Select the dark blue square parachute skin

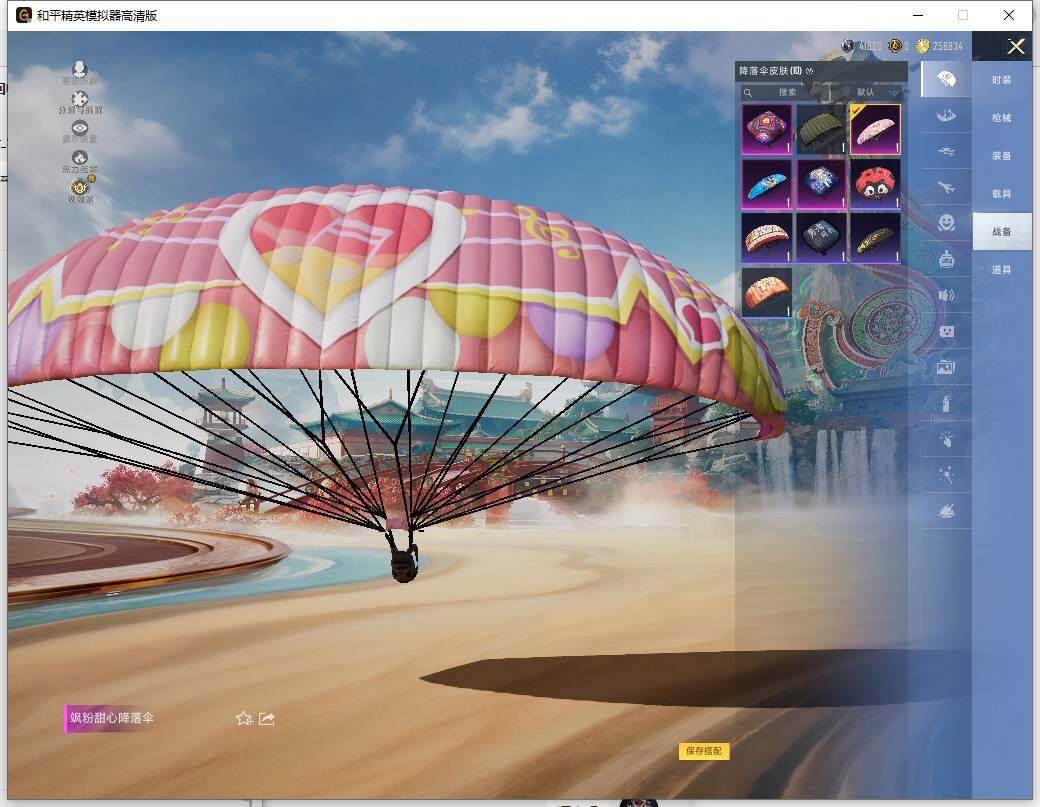[821, 238]
